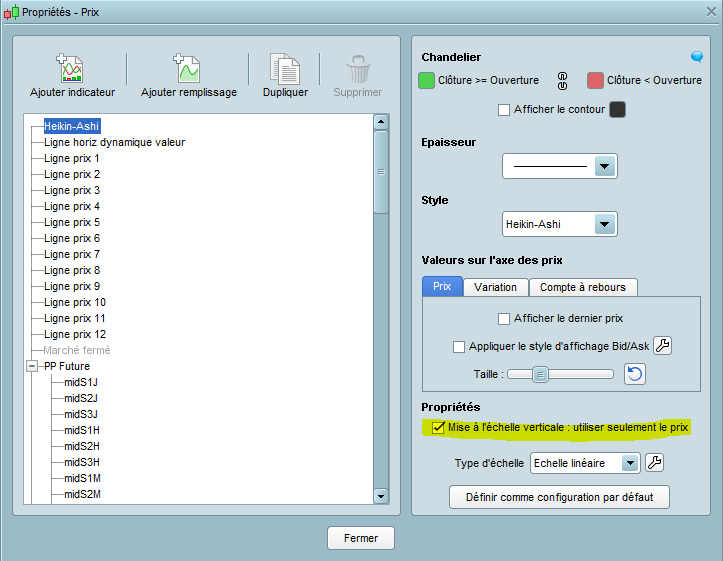Image resolution: width=723 pixels, height=561 pixels.
Task: Toggle the chain link between candle colors
Action: 563,81
